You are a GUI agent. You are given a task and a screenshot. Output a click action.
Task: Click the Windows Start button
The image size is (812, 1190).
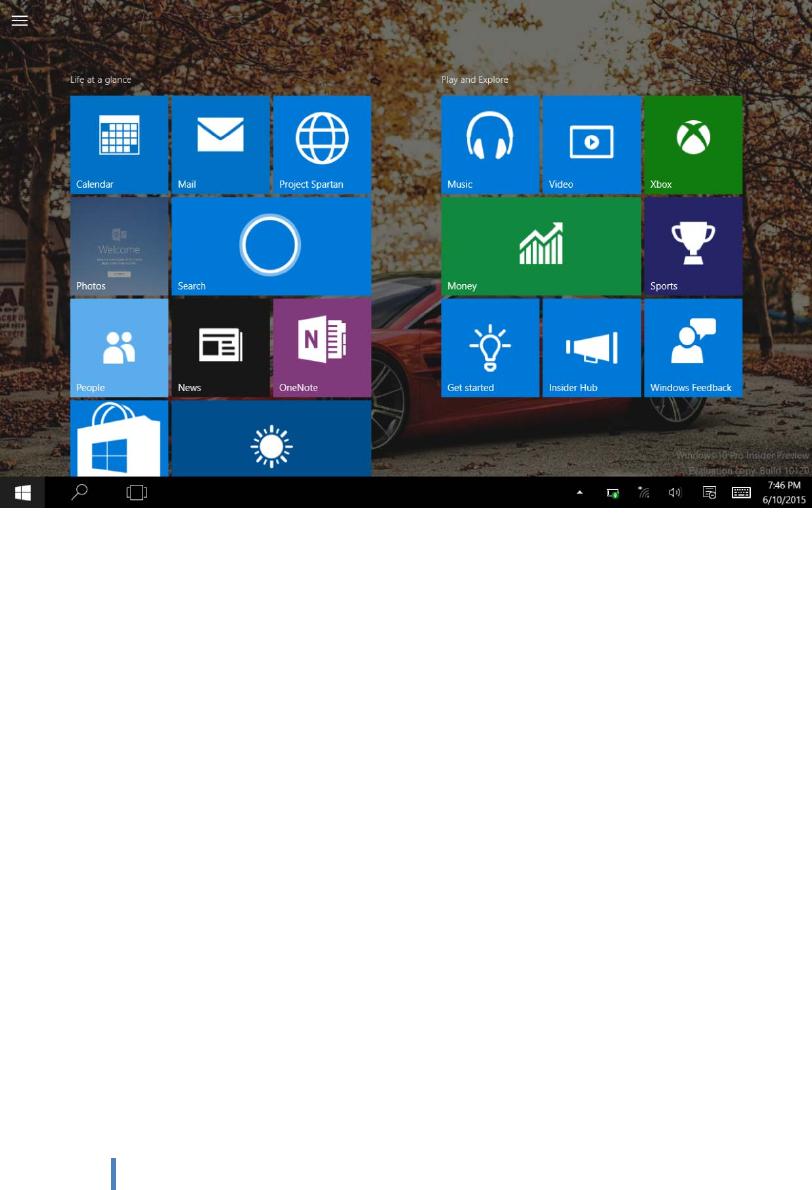(23, 493)
